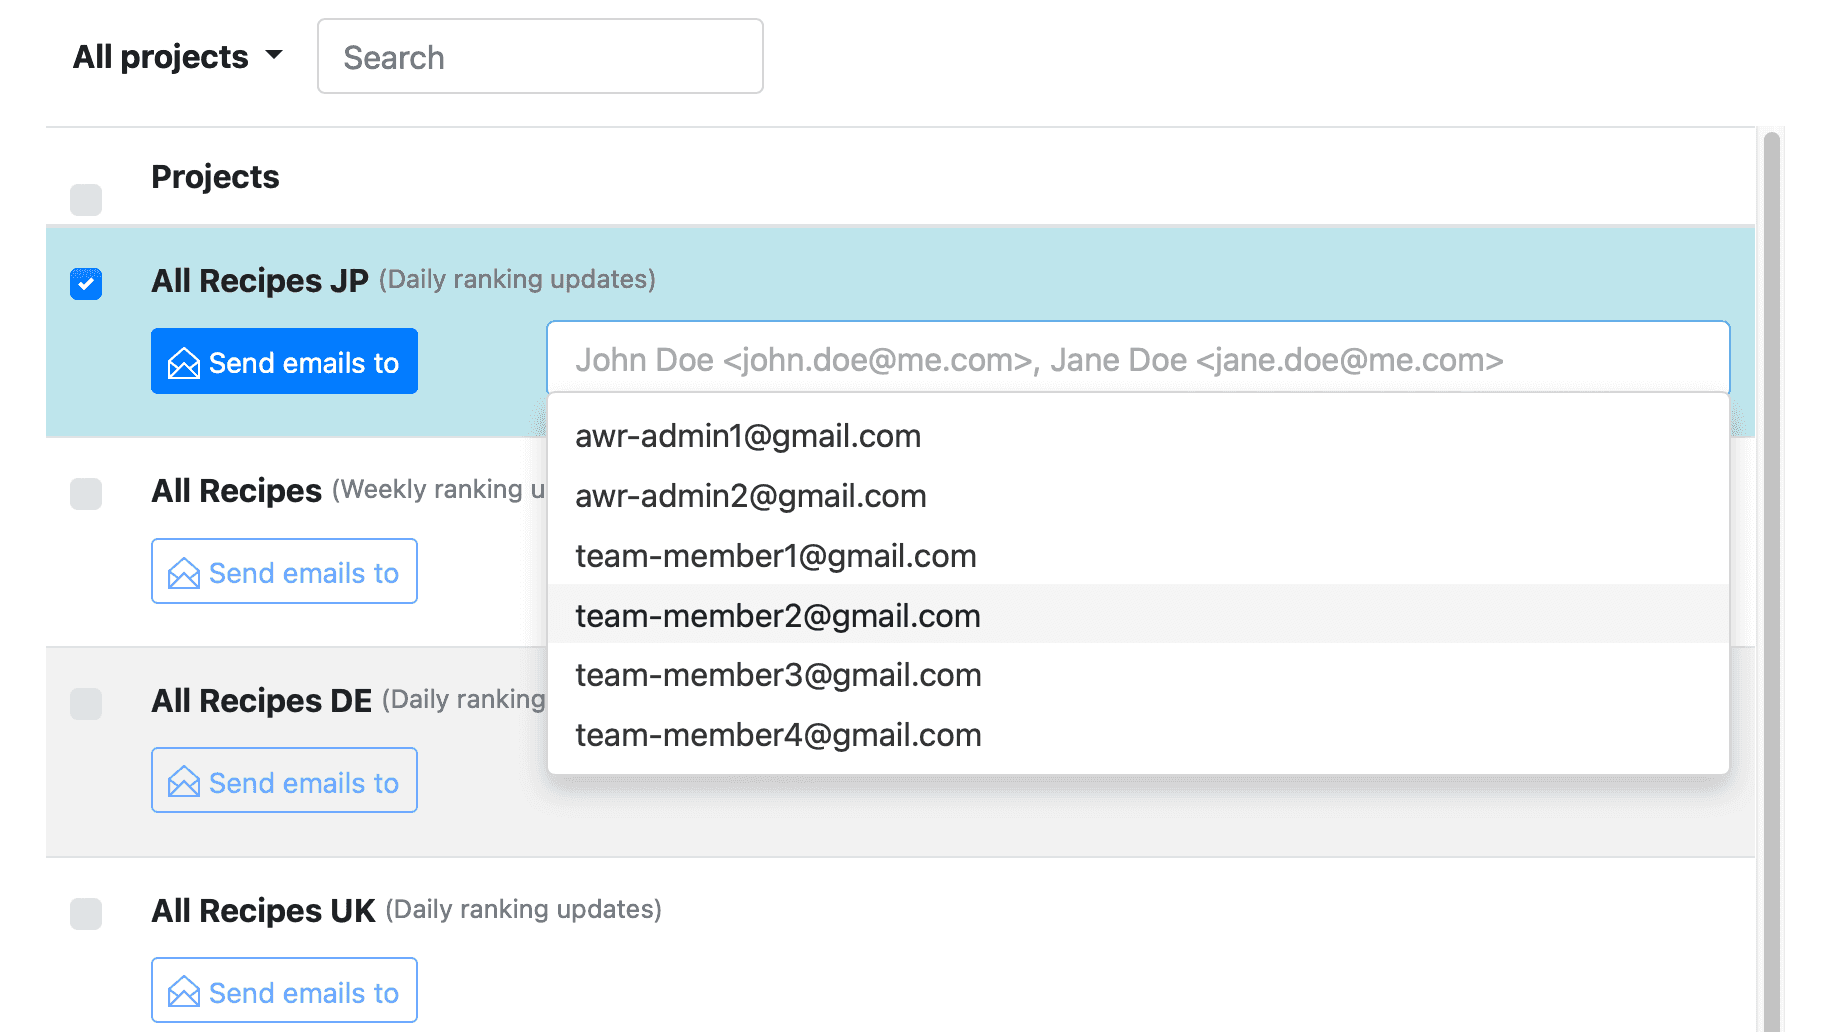This screenshot has width=1832, height=1032.
Task: Click the vertical scrollbar of the projects list
Action: [x=1772, y=580]
